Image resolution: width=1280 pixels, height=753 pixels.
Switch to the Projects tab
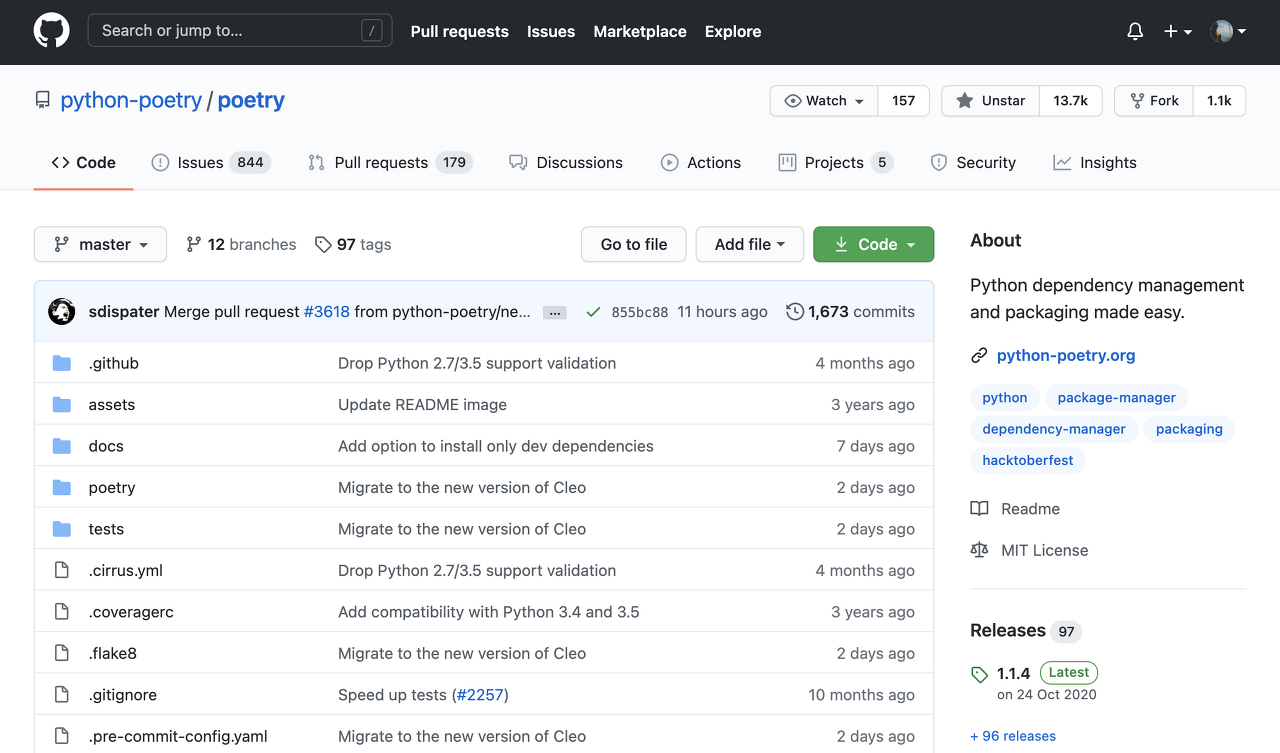click(836, 163)
